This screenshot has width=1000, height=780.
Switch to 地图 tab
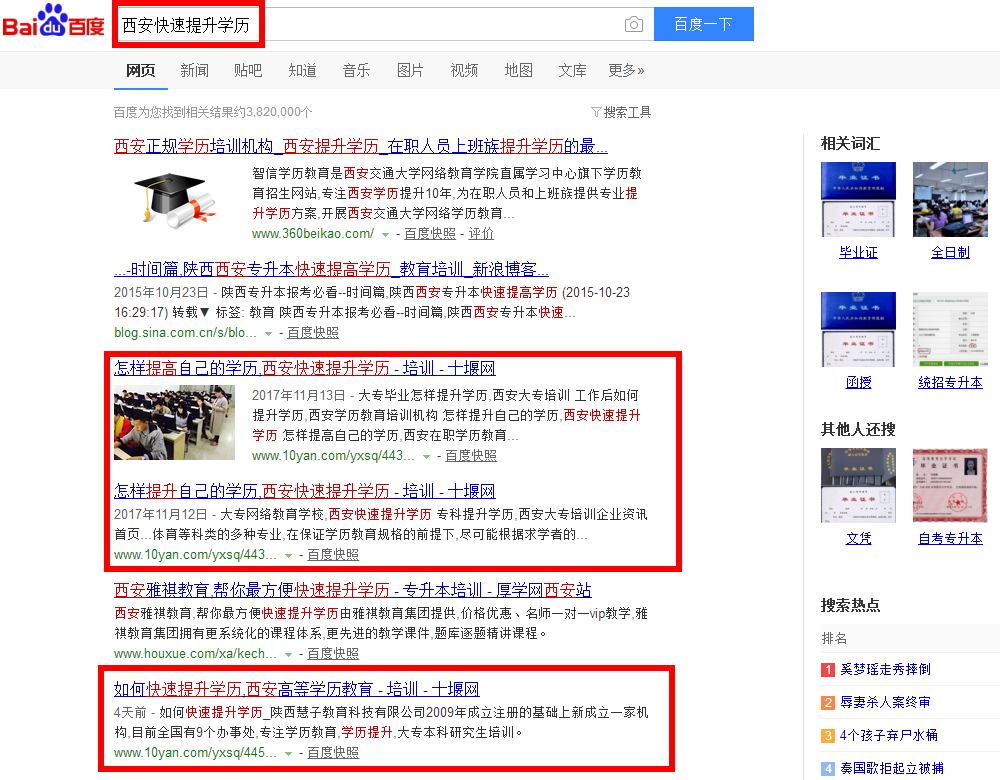[518, 70]
